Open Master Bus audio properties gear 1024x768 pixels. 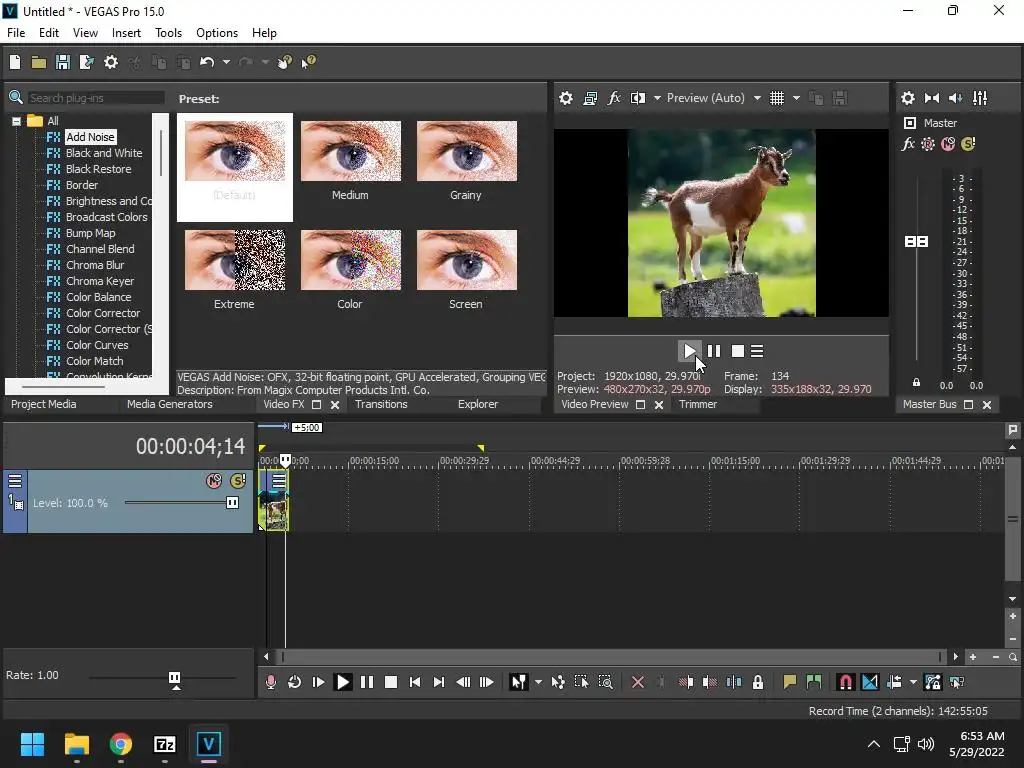tap(908, 98)
